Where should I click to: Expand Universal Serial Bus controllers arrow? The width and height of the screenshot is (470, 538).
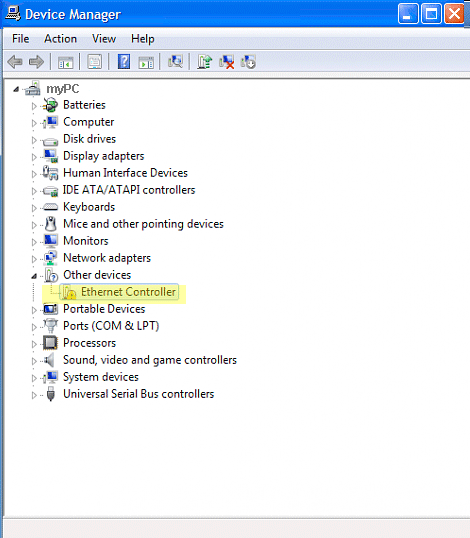click(x=34, y=395)
